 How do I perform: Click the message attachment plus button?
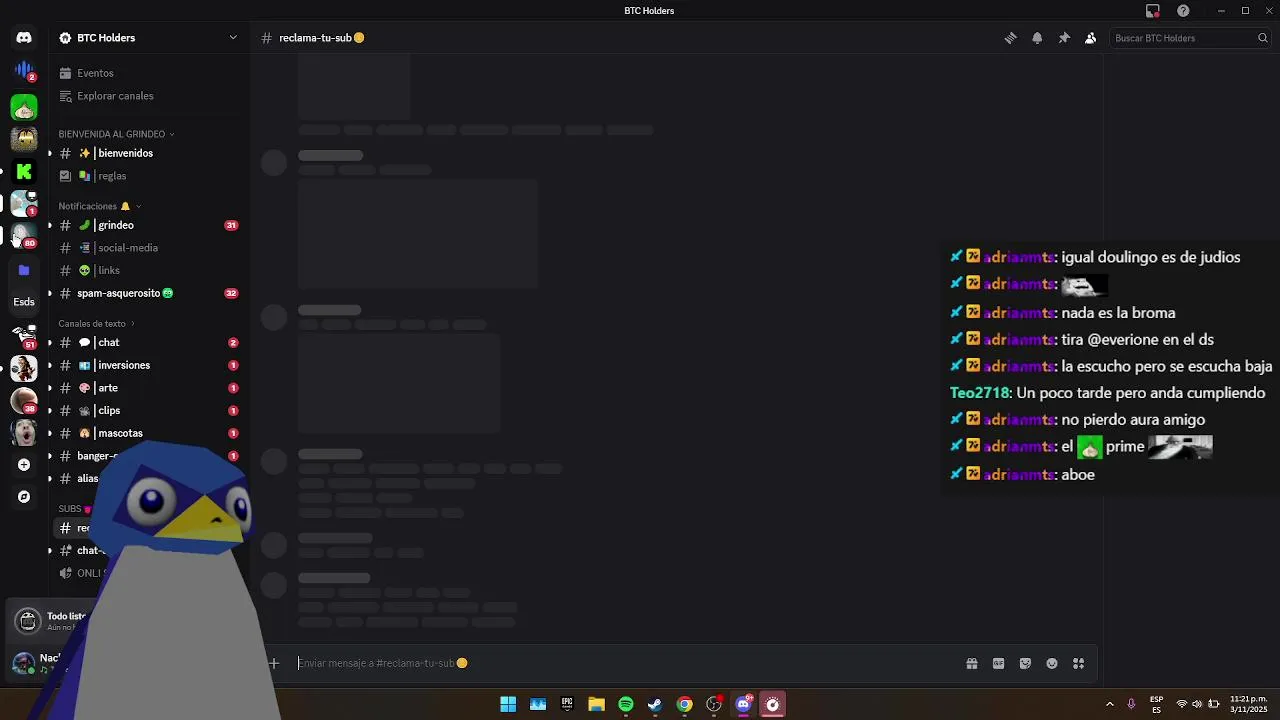pyautogui.click(x=273, y=663)
